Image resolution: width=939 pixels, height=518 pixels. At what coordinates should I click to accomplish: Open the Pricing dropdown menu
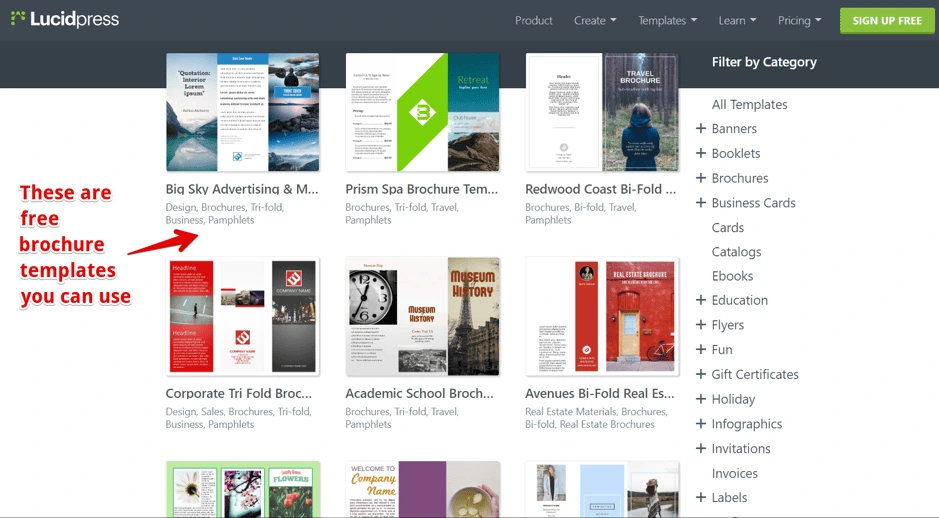(x=799, y=20)
